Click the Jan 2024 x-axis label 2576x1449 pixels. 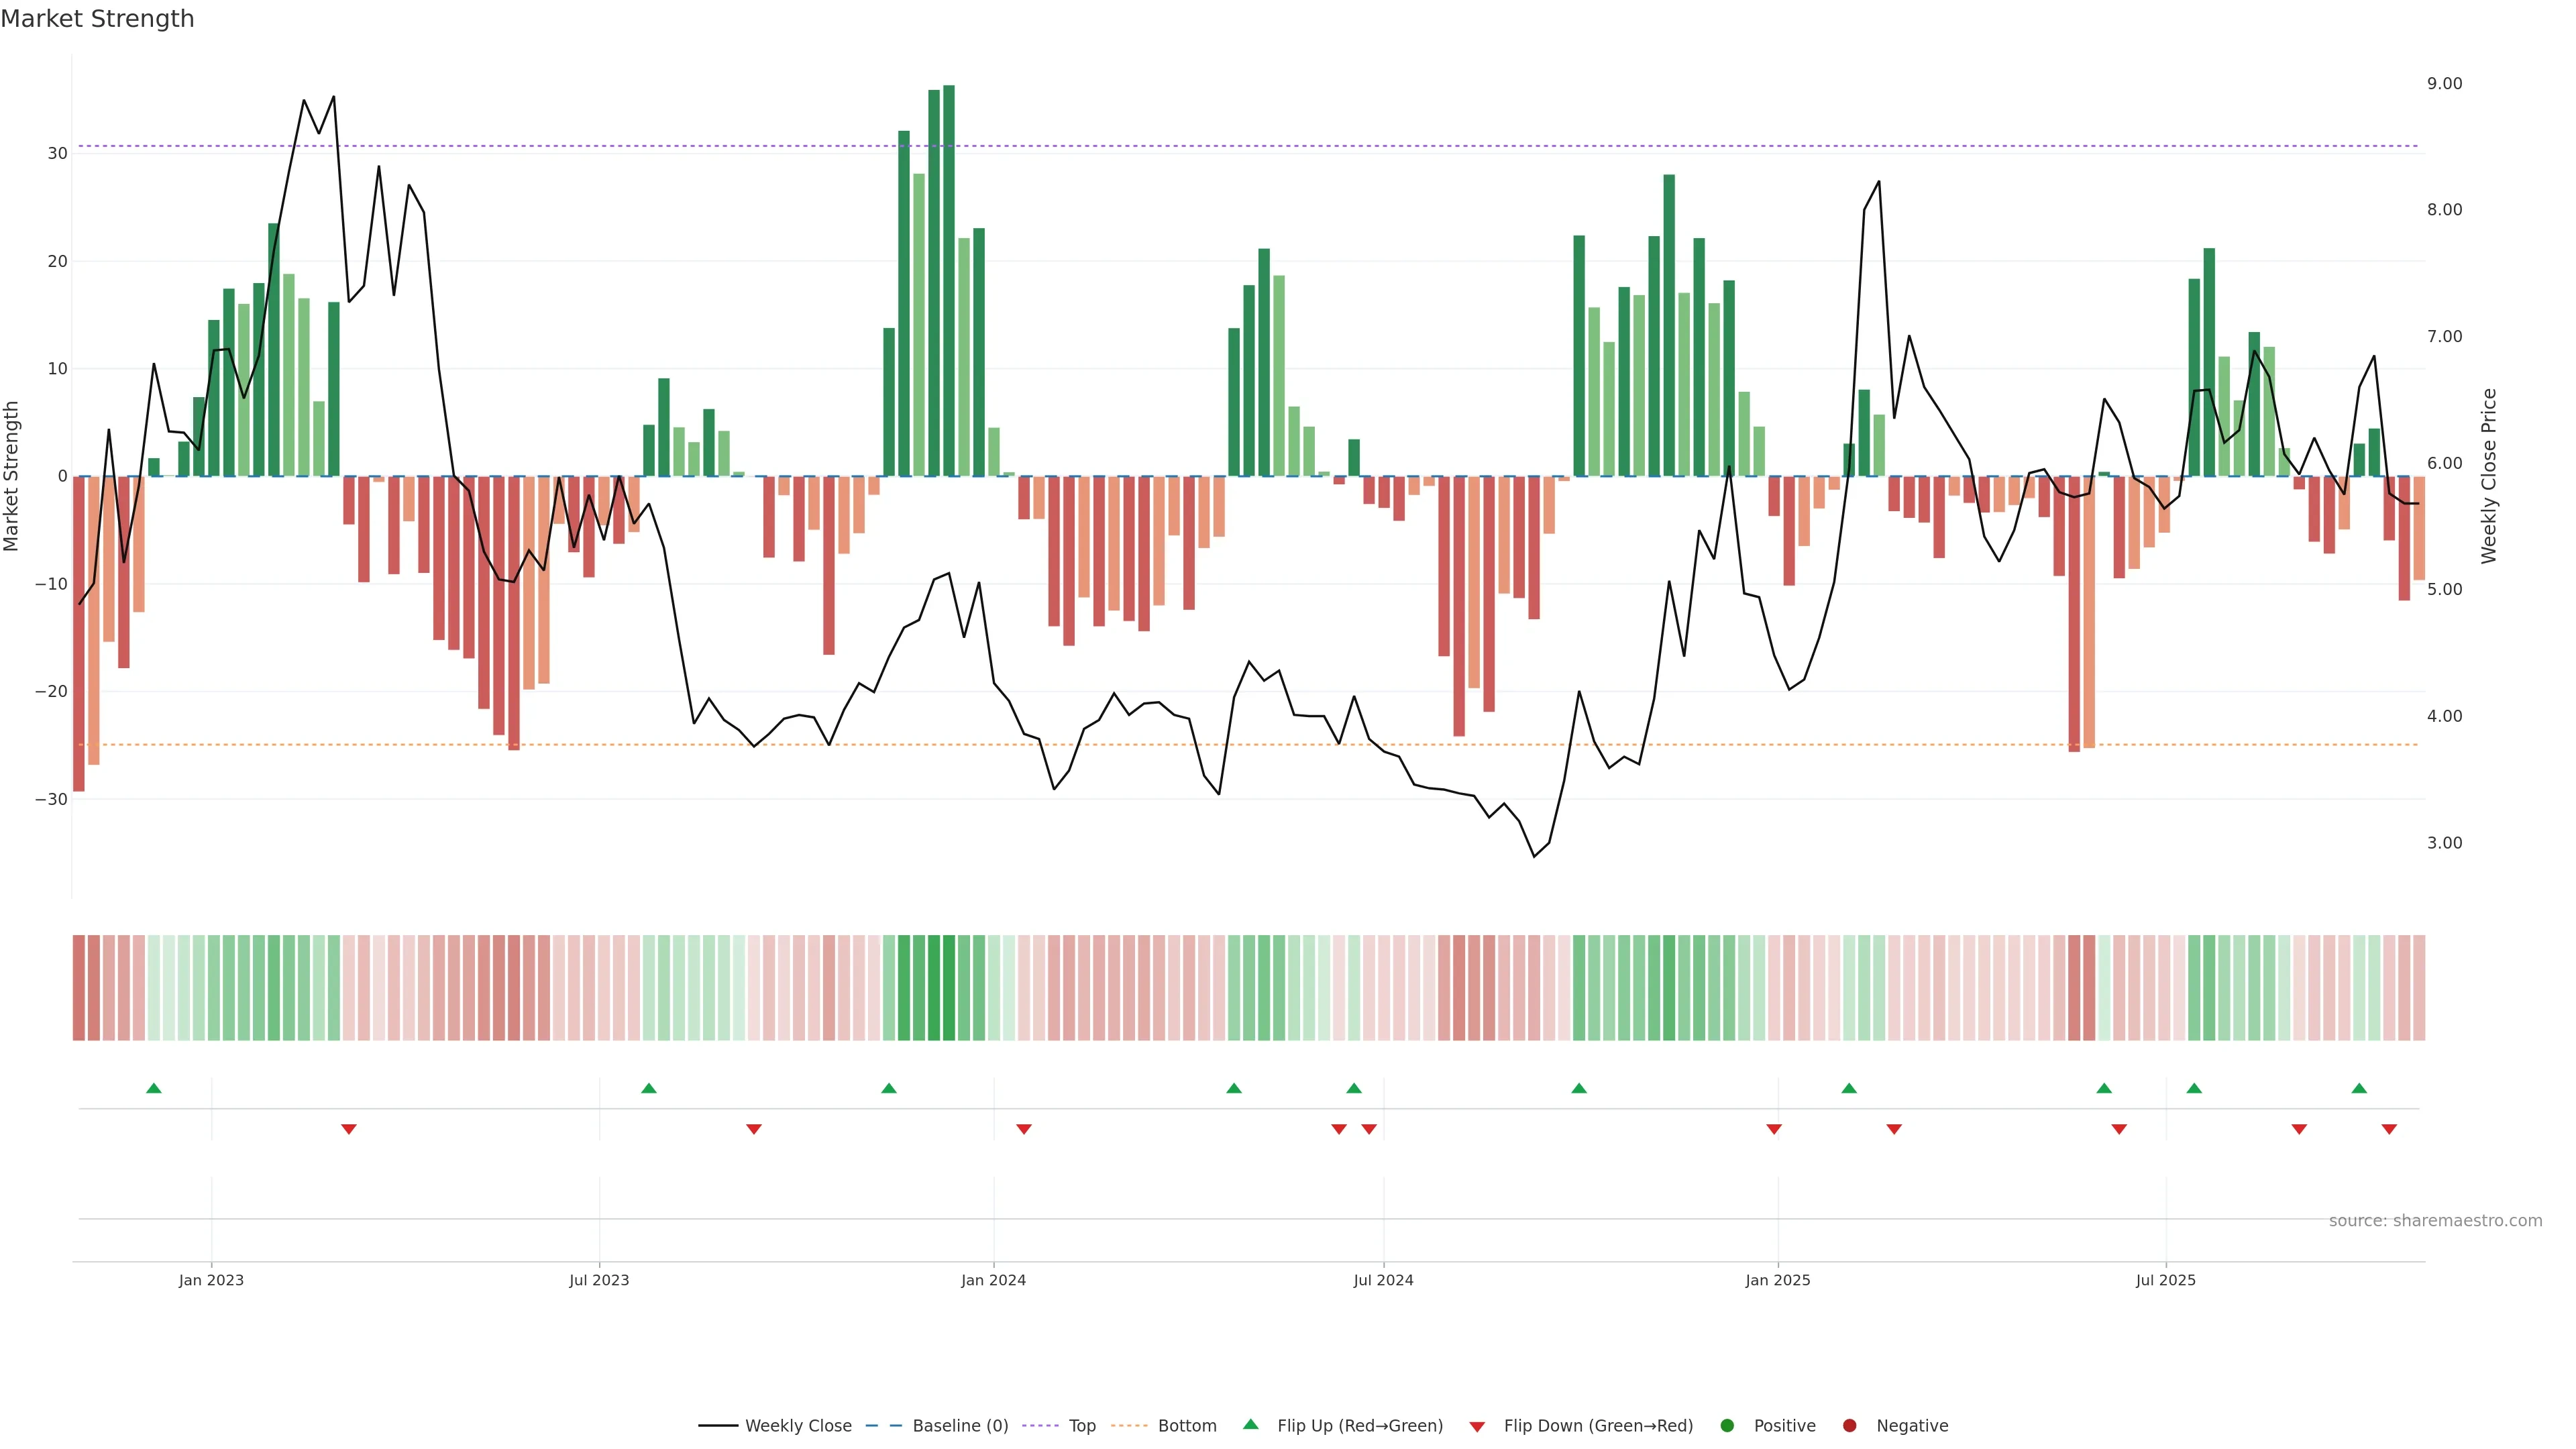(993, 1280)
